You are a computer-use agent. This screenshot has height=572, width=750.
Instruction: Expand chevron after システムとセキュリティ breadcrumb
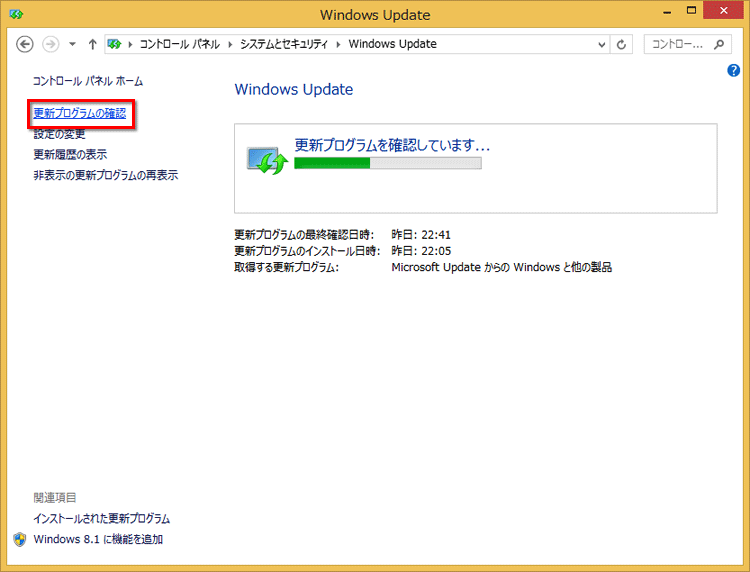341,44
